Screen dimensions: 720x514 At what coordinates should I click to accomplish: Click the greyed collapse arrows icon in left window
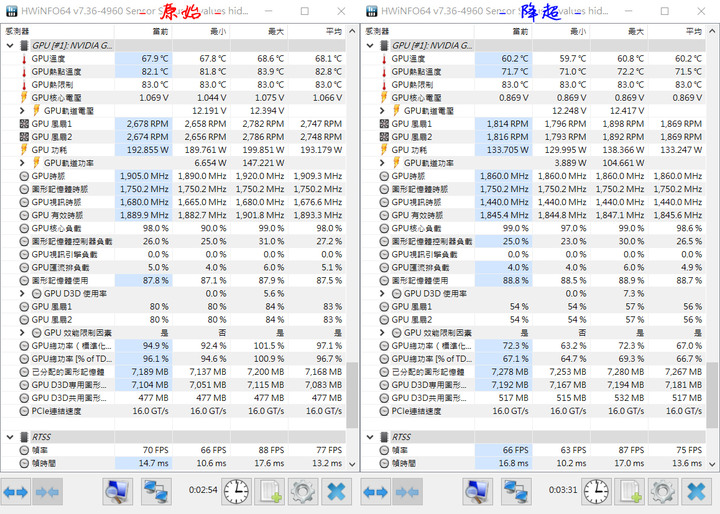tap(48, 492)
